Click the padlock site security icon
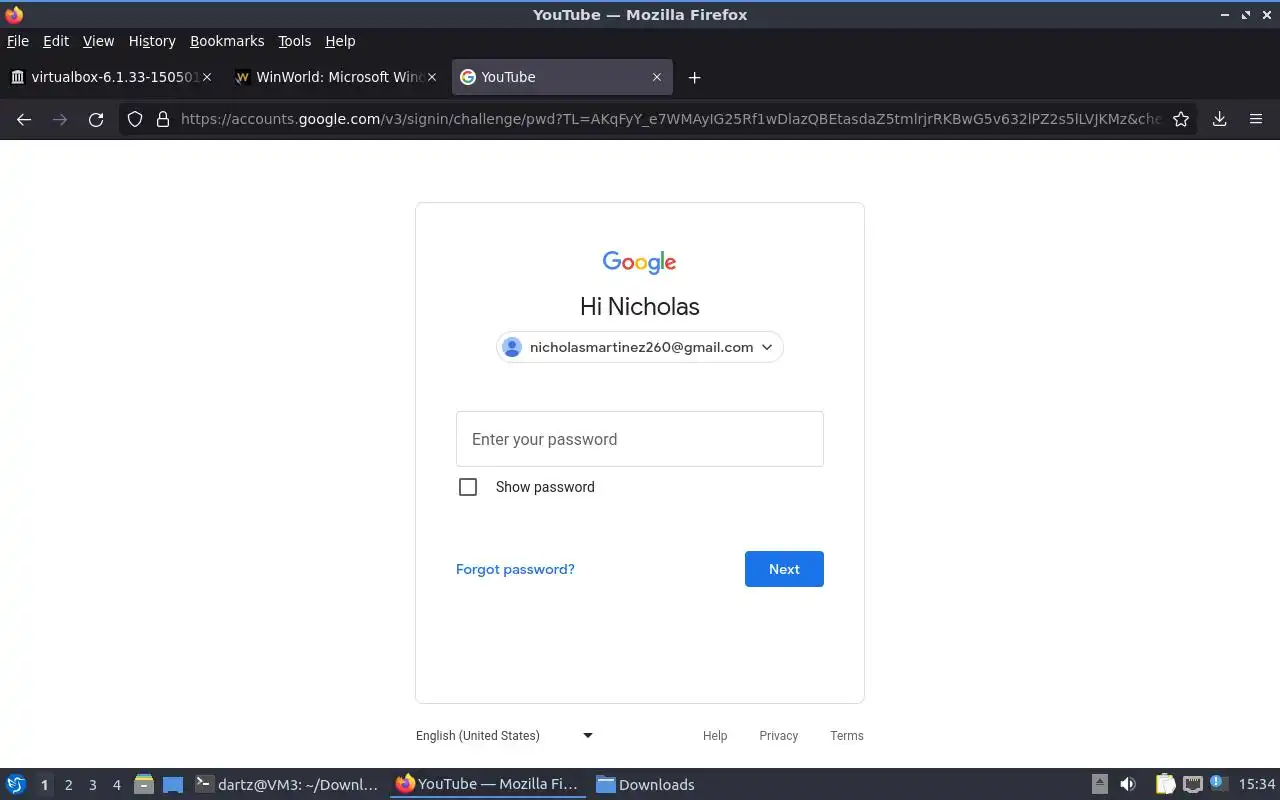The image size is (1280, 800). pyautogui.click(x=163, y=119)
